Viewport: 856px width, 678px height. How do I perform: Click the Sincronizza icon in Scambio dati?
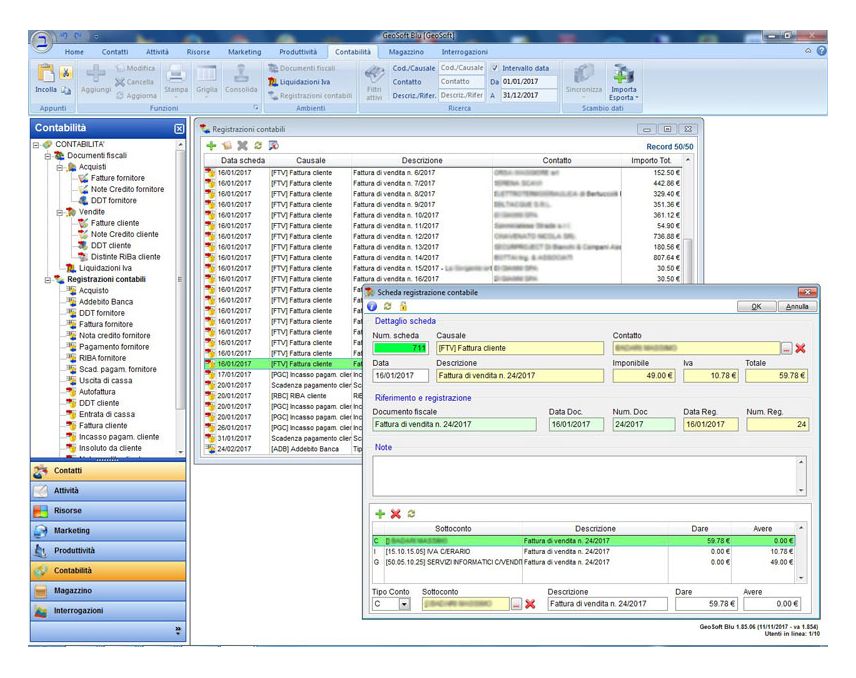584,73
